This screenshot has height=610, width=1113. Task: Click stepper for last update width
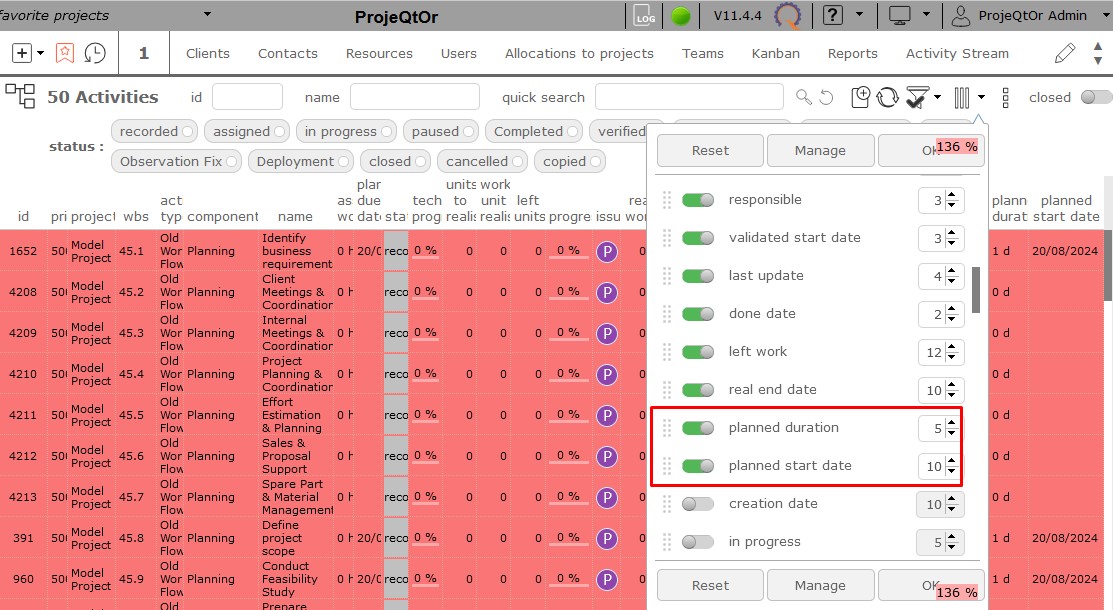tap(952, 276)
